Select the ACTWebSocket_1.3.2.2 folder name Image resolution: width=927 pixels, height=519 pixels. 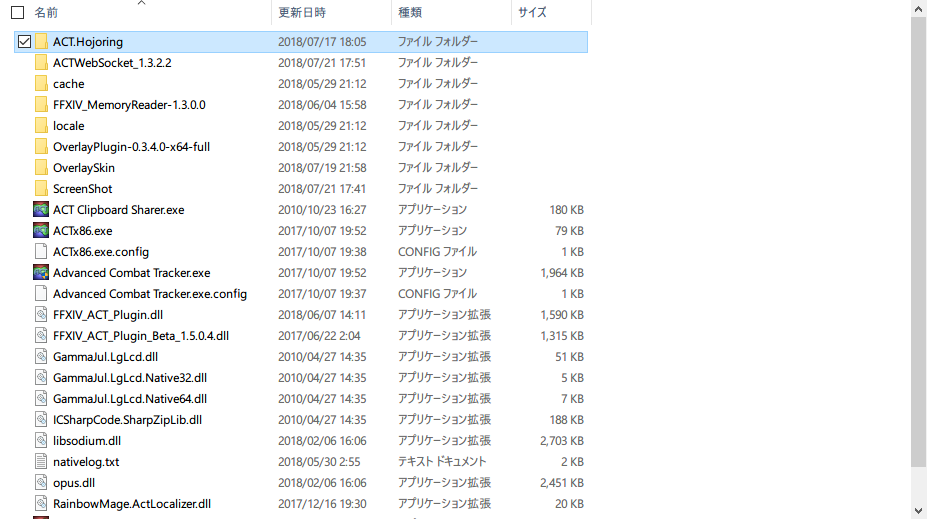[x=112, y=63]
